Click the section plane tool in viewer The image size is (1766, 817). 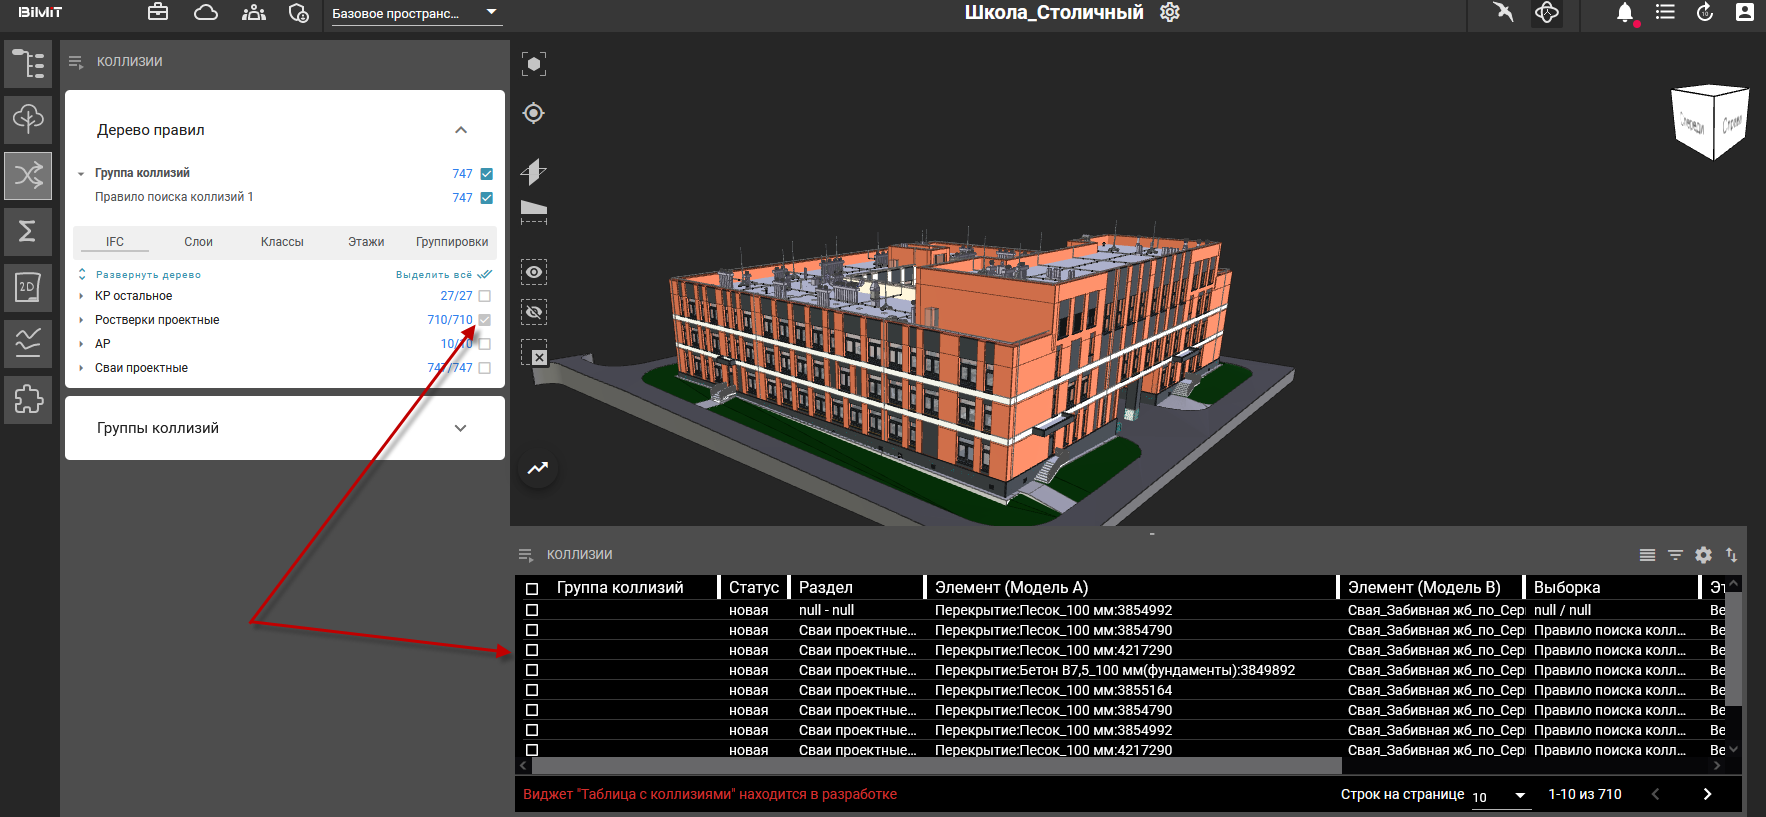534,172
